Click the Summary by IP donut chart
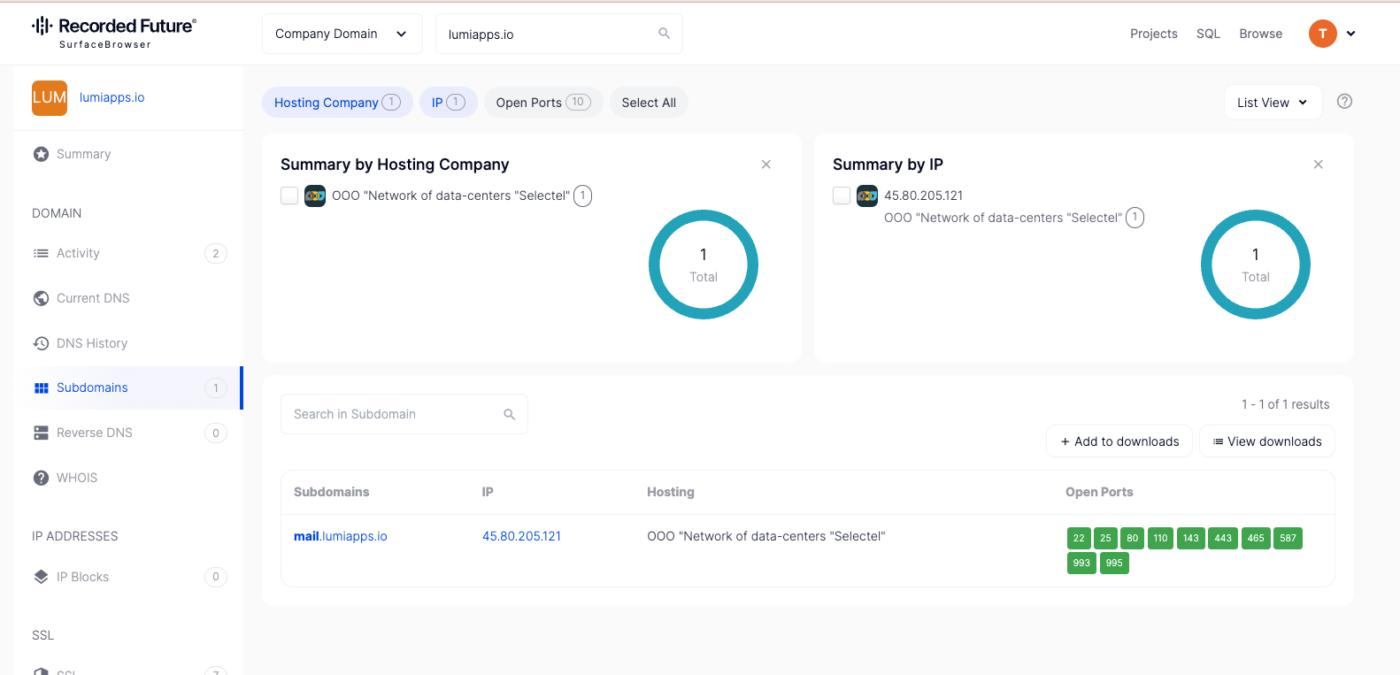1400x675 pixels. coord(1255,265)
